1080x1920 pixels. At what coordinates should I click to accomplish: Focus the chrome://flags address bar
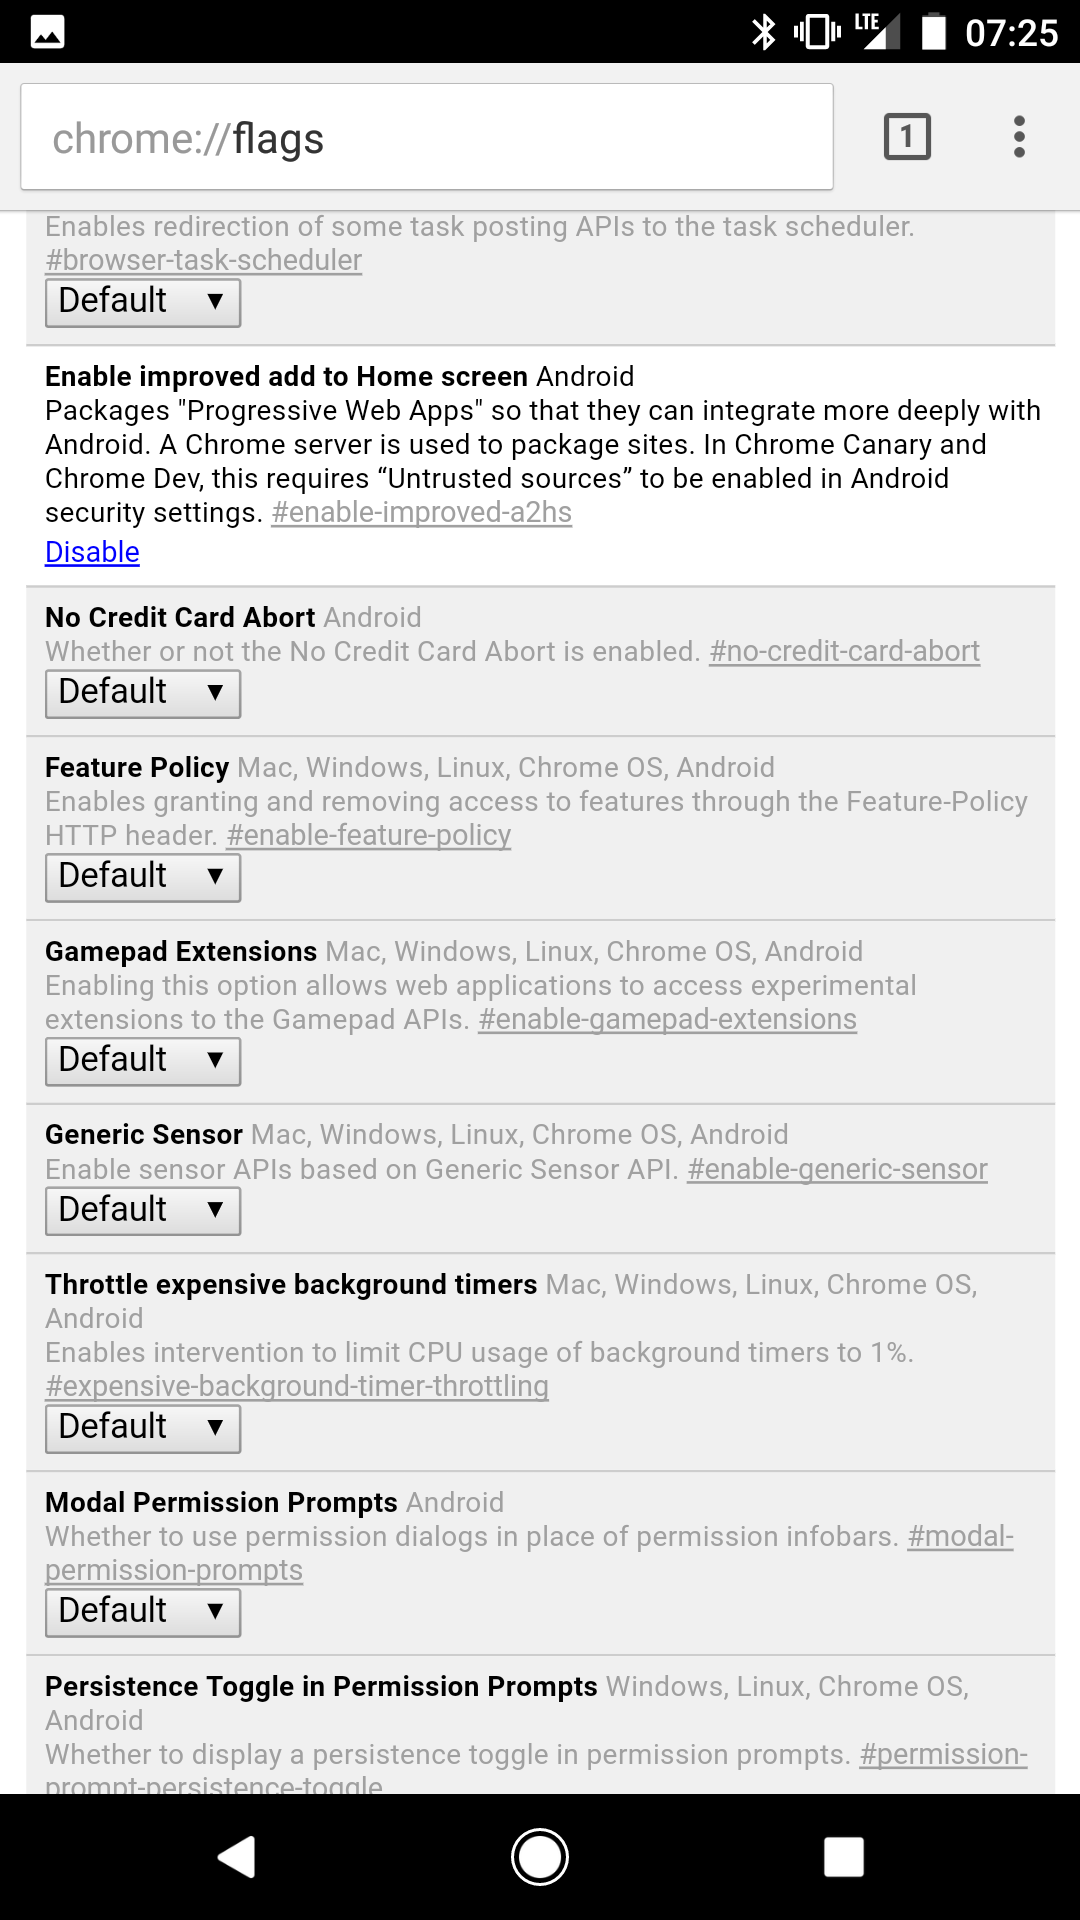[427, 137]
